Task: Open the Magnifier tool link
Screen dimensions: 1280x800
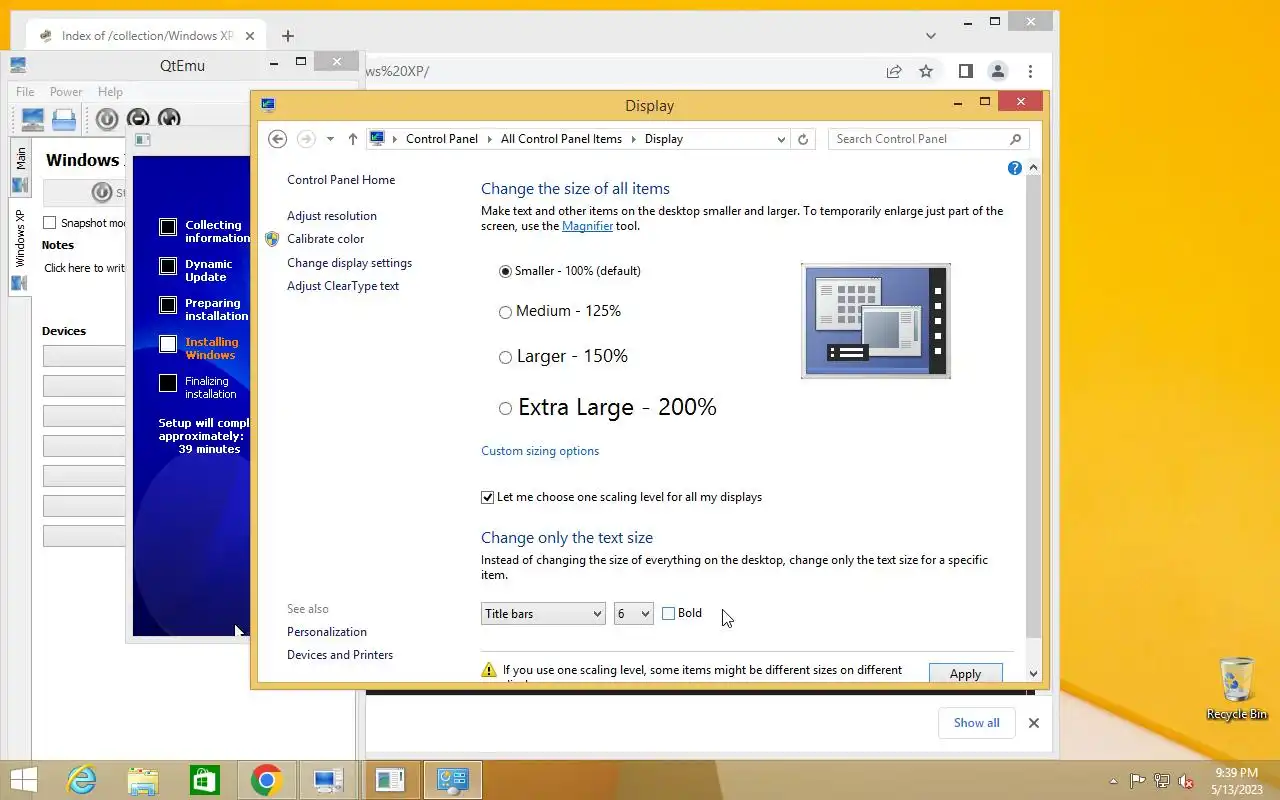Action: click(x=586, y=226)
